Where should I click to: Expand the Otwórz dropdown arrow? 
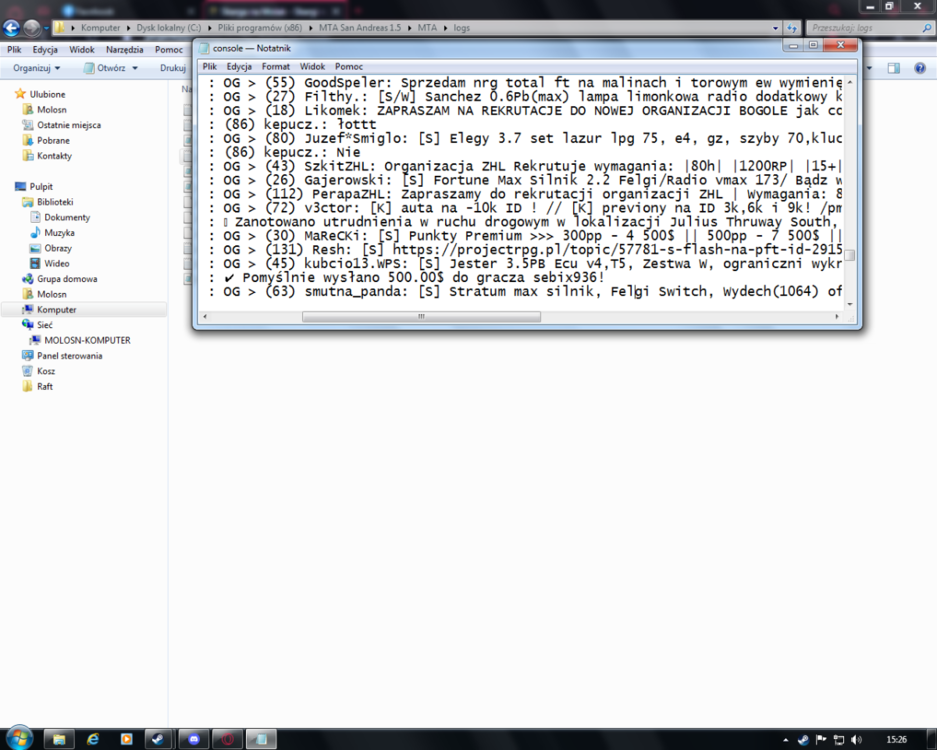135,68
